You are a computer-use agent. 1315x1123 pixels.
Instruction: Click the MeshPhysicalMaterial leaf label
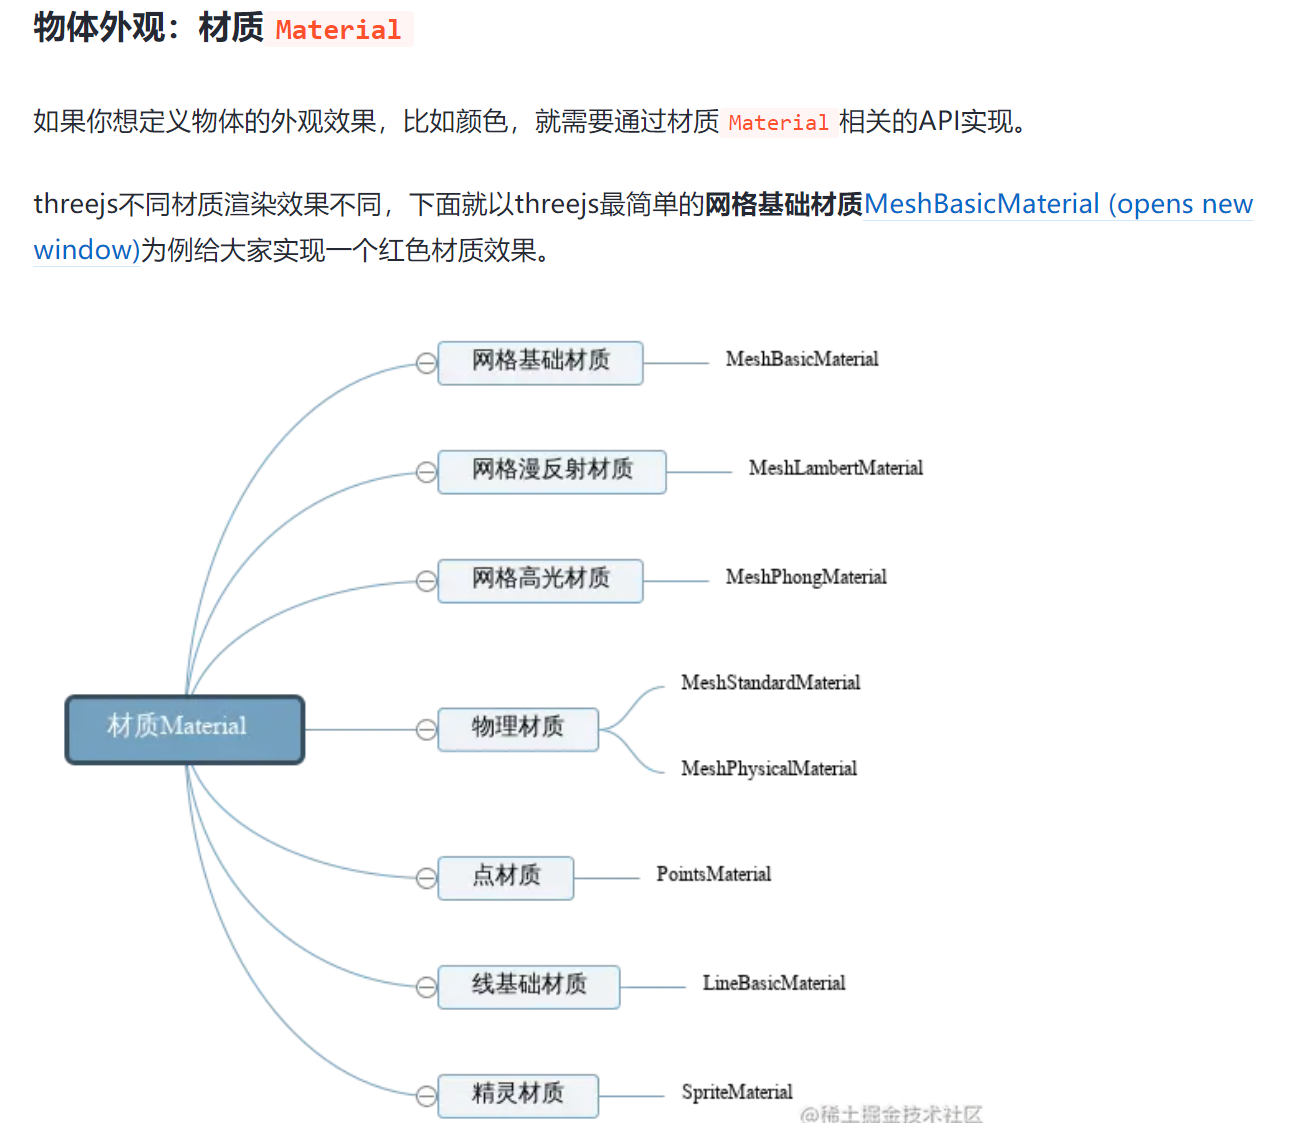click(768, 769)
